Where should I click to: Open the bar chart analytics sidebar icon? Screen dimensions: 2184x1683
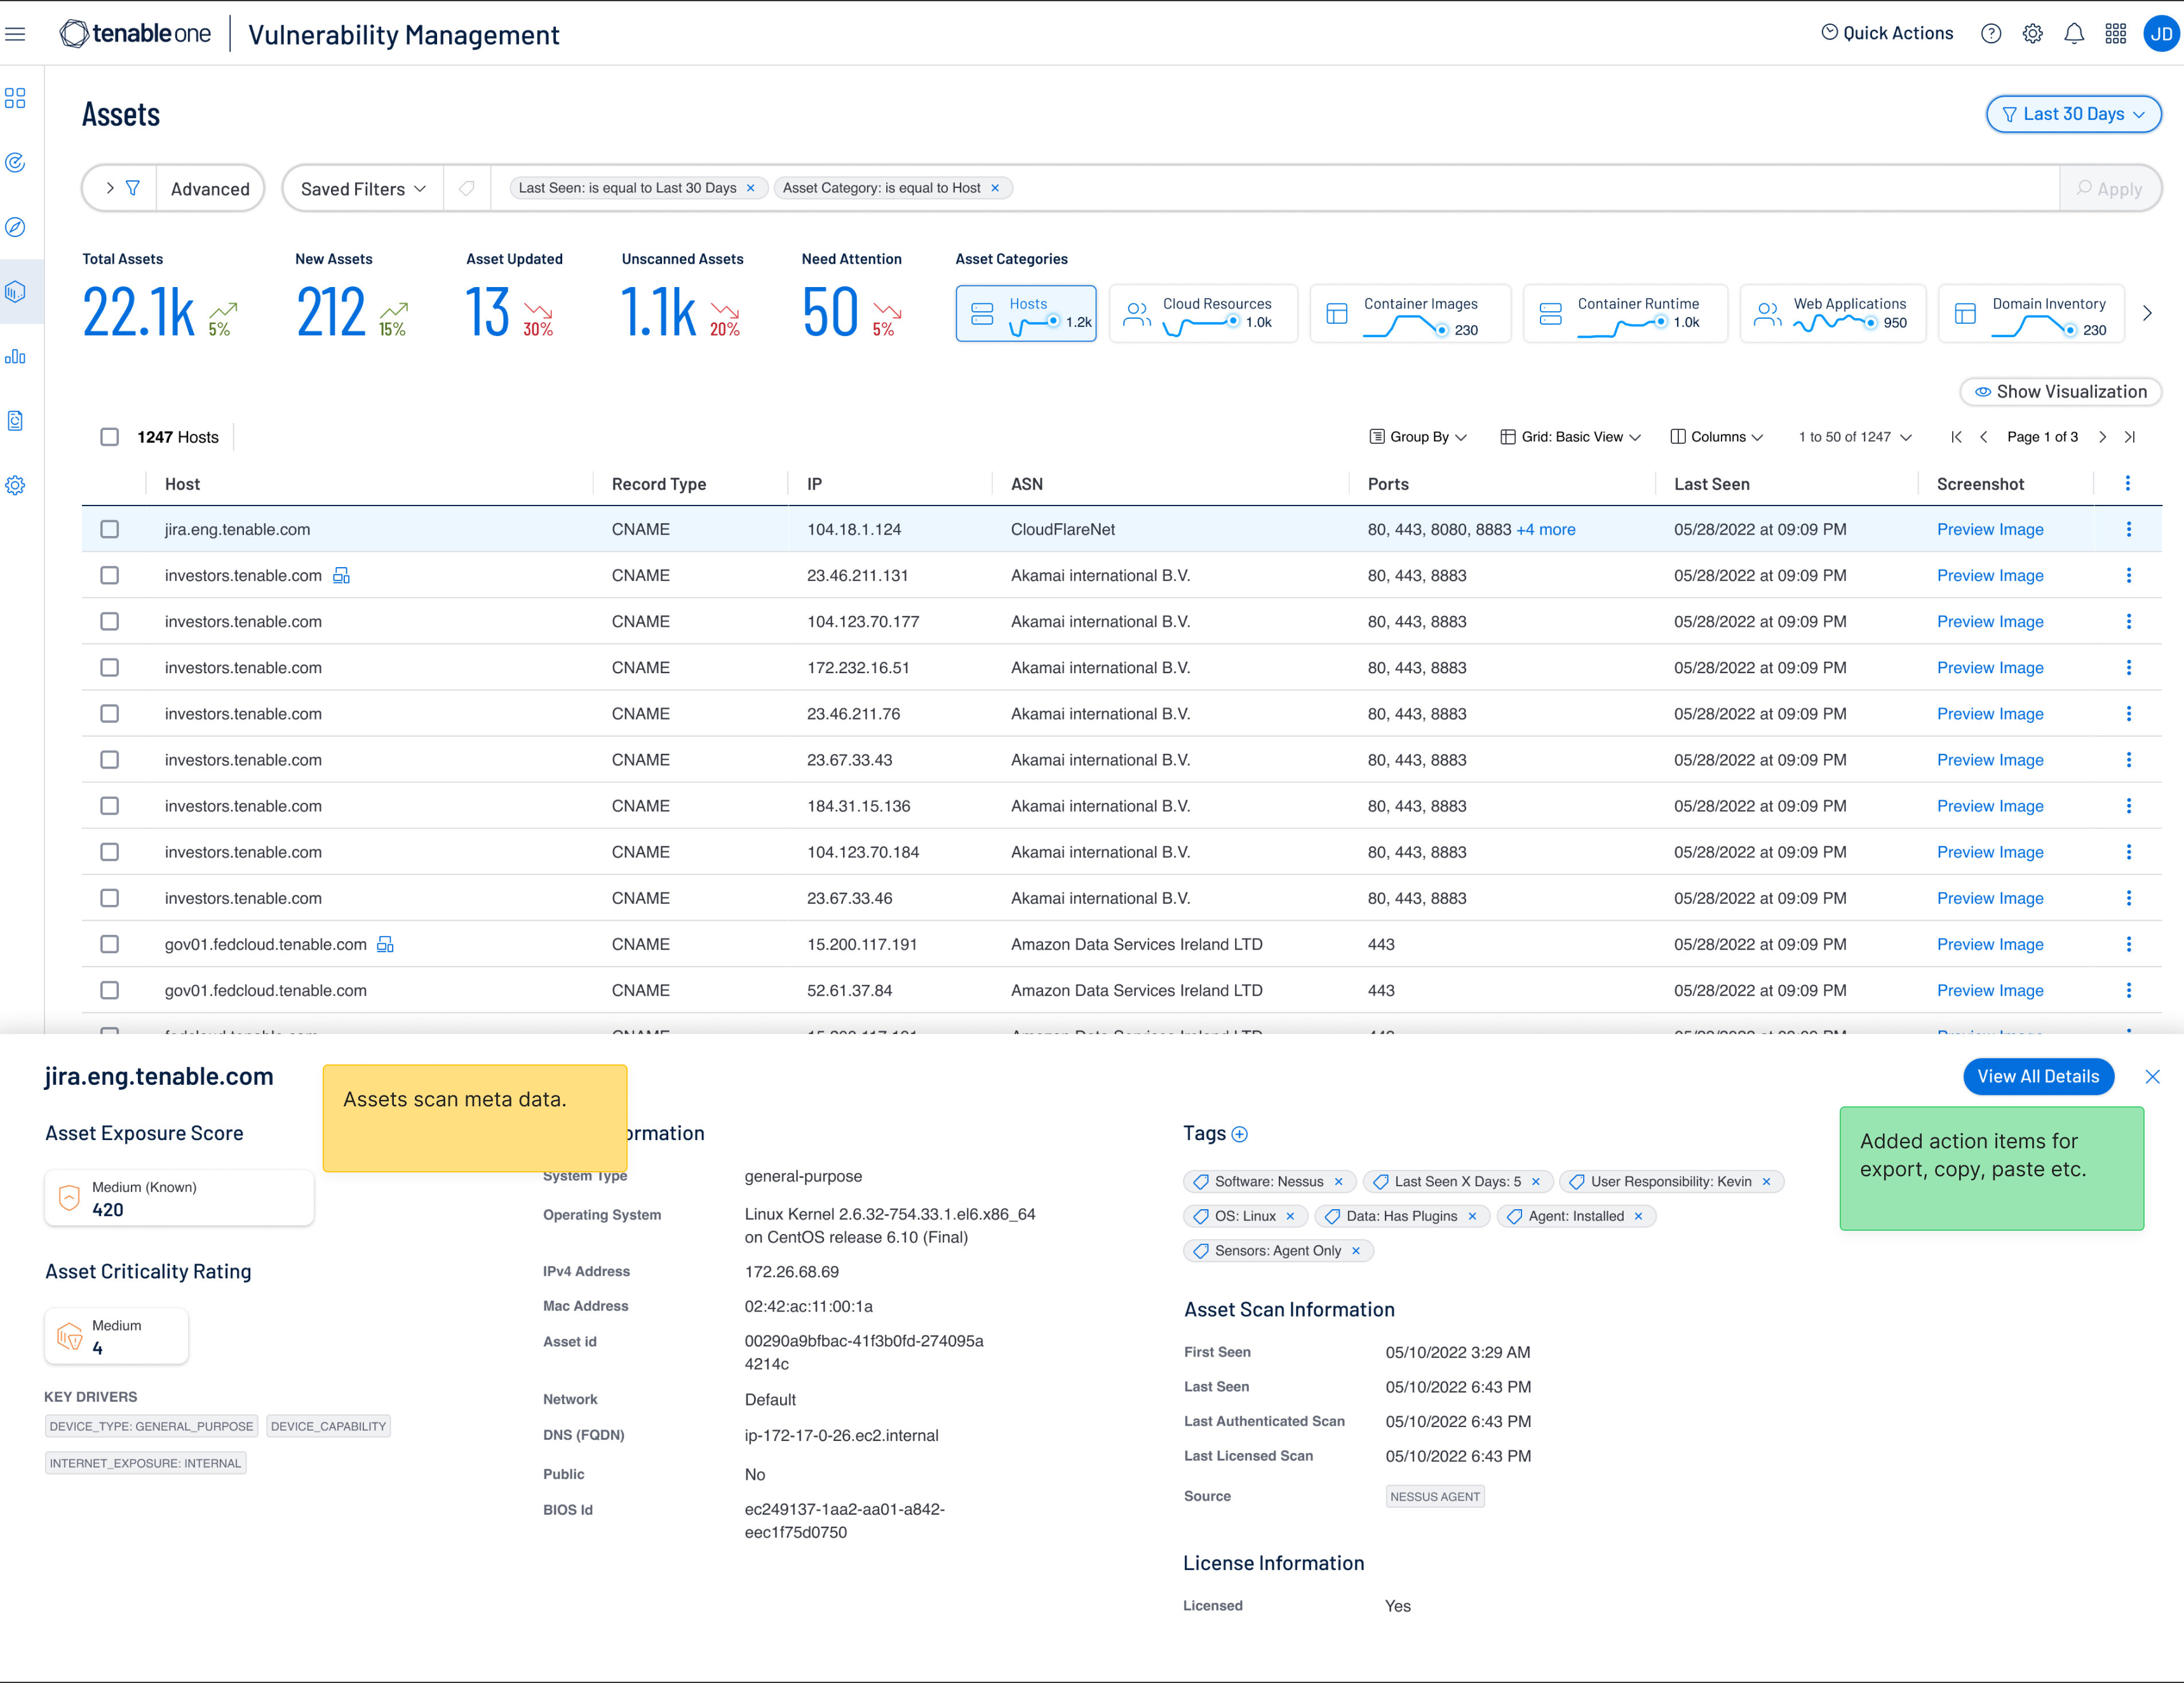coord(15,356)
